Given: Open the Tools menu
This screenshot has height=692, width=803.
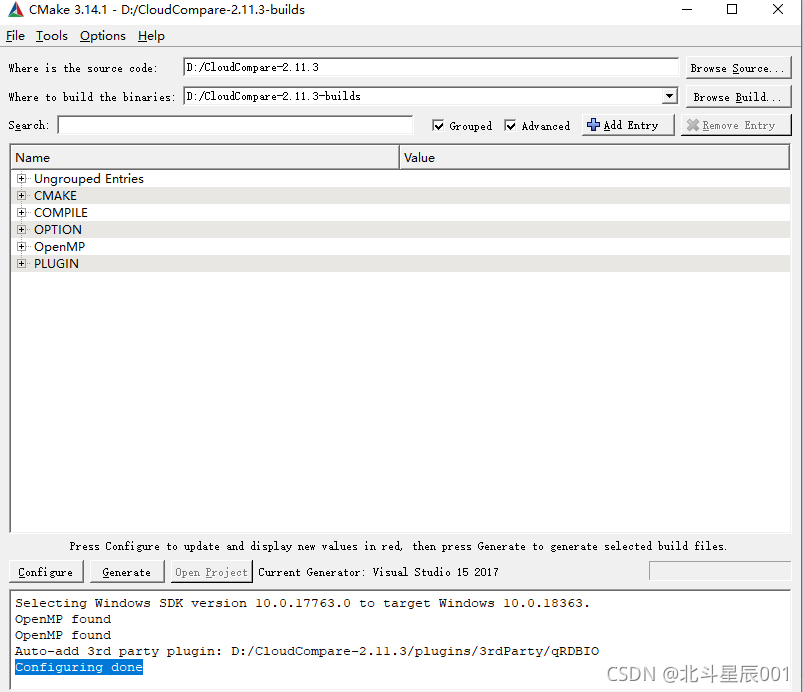Looking at the screenshot, I should 52,36.
